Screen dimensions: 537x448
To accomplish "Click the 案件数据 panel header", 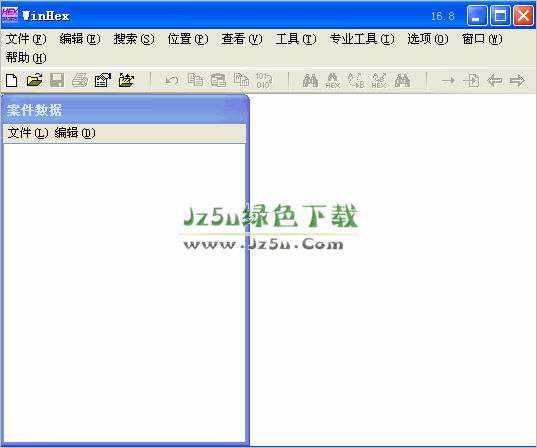I will 125,110.
